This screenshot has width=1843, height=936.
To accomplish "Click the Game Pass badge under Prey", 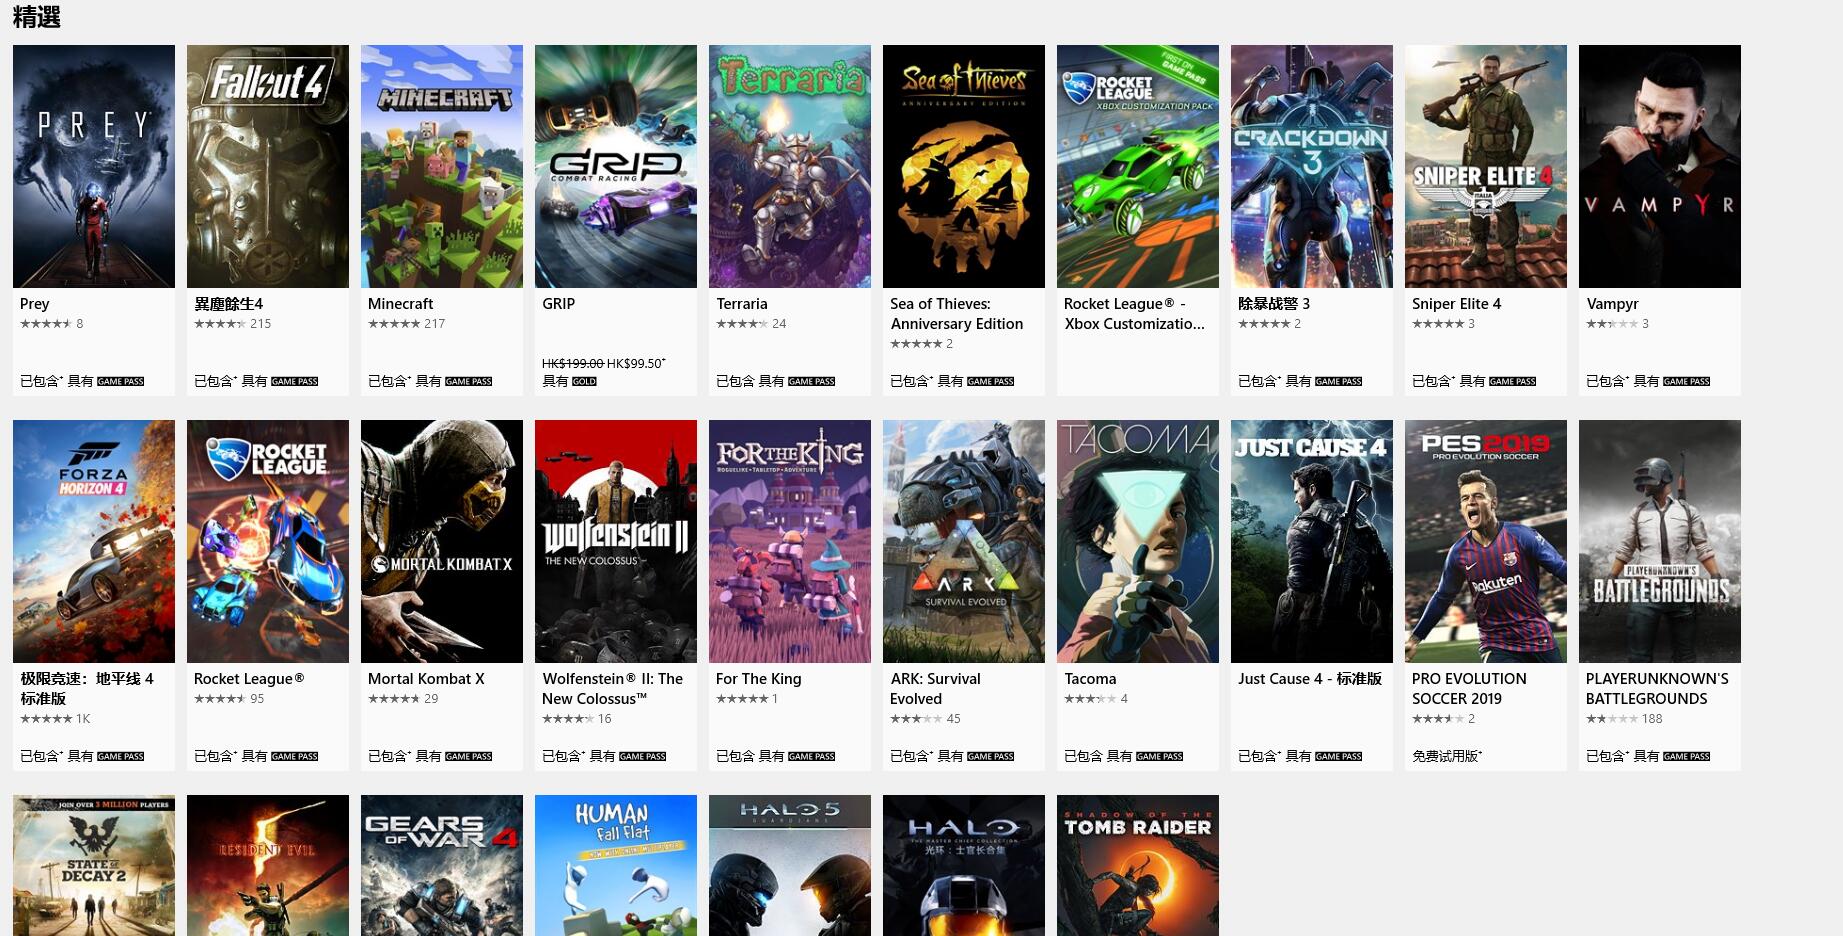I will pos(121,382).
